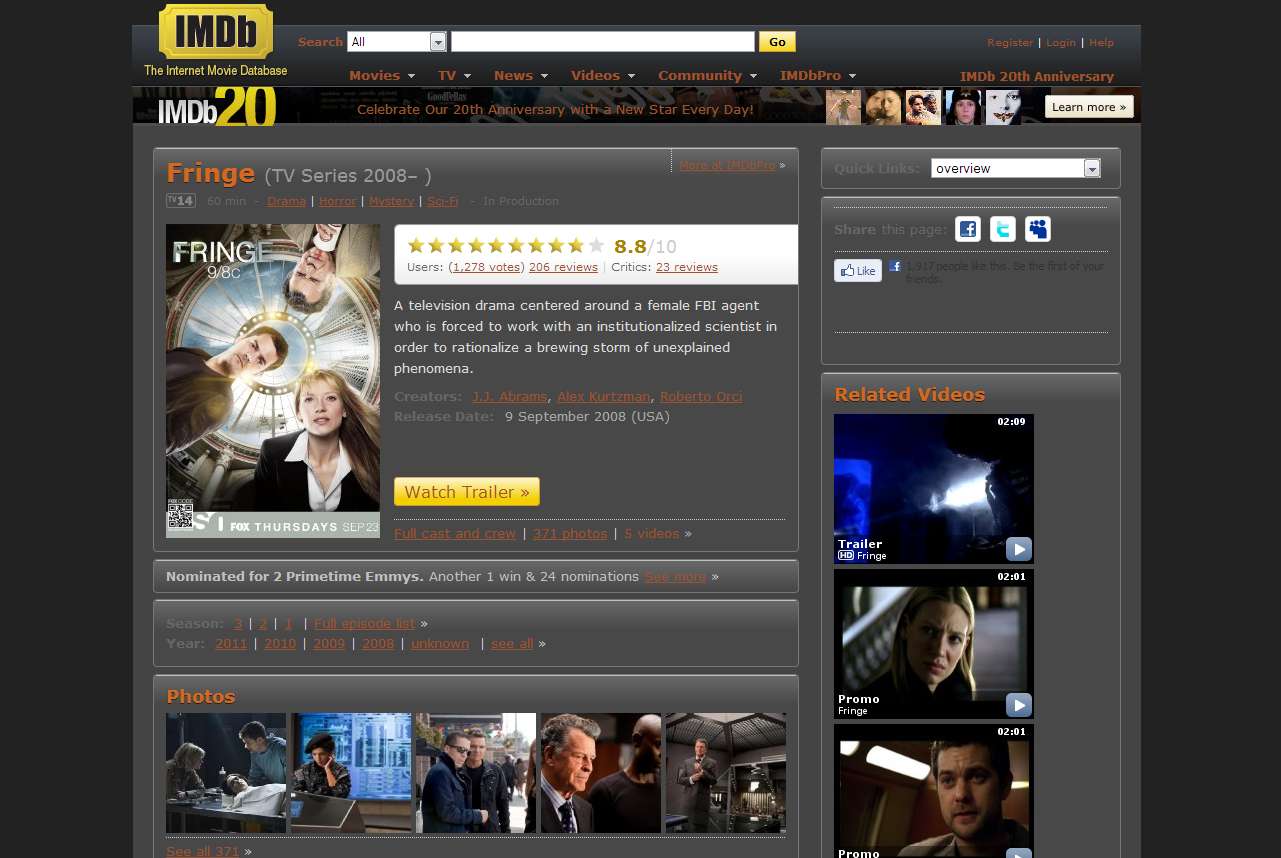Open the Help link
The image size is (1281, 858).
click(1101, 42)
